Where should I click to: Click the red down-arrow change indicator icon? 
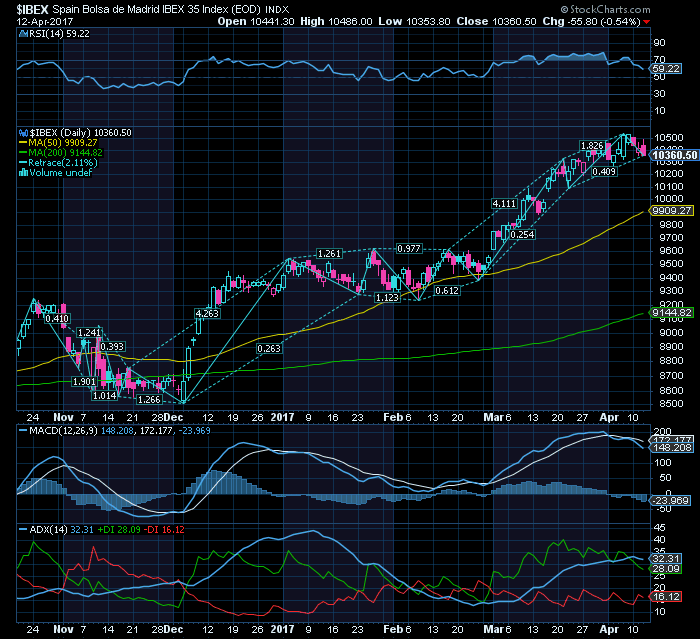646,22
